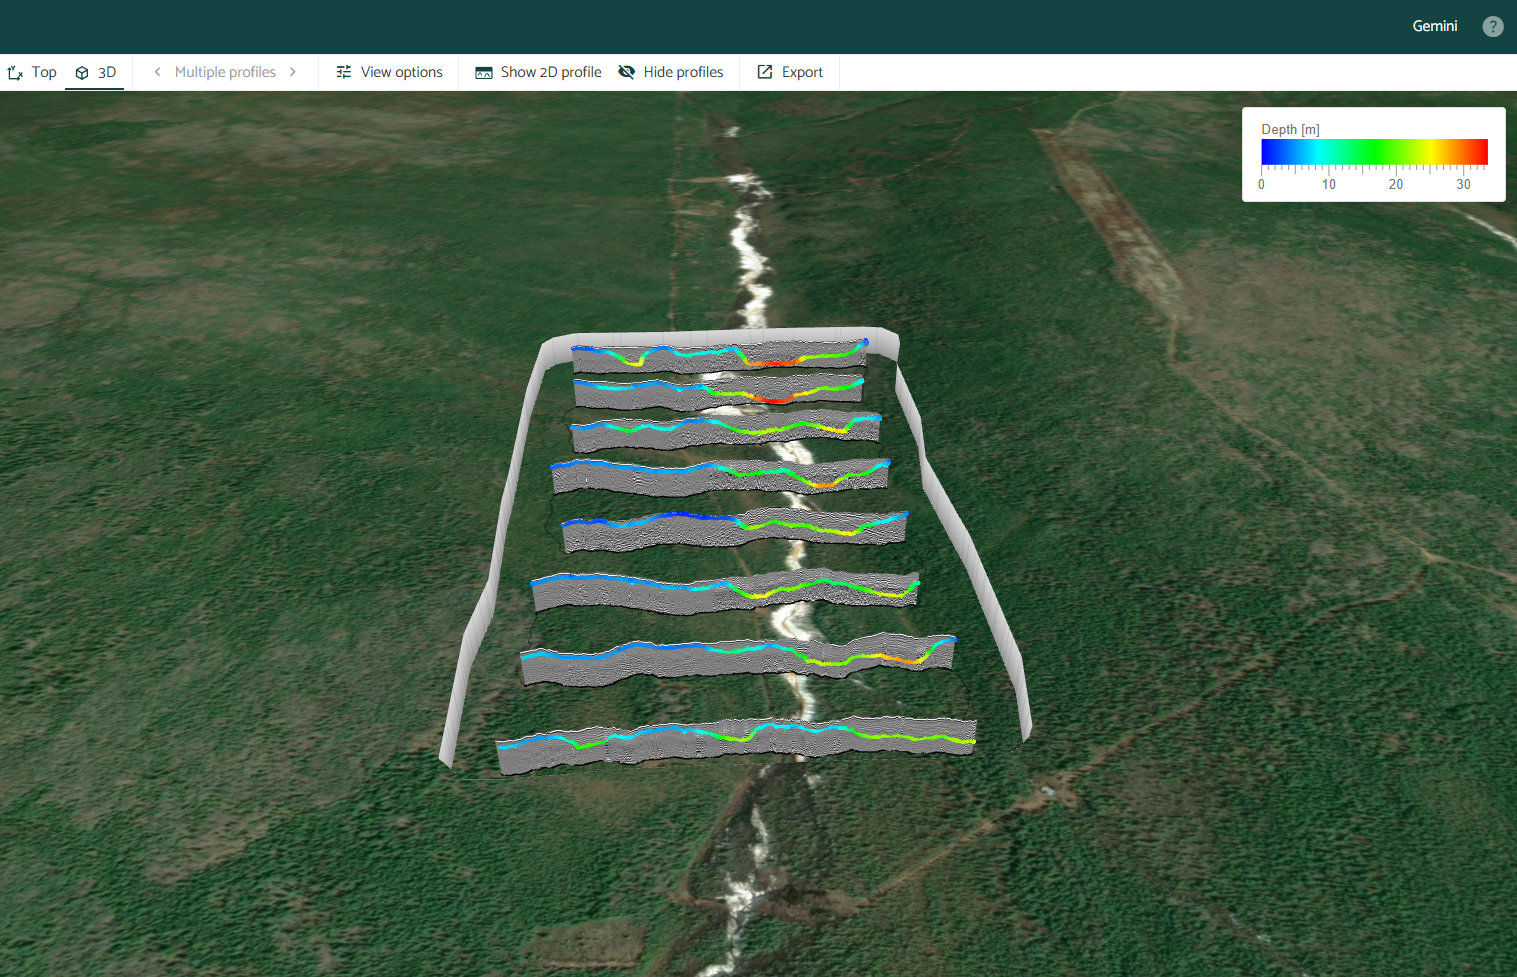Open the View options filter icon
This screenshot has width=1517, height=977.
[343, 71]
